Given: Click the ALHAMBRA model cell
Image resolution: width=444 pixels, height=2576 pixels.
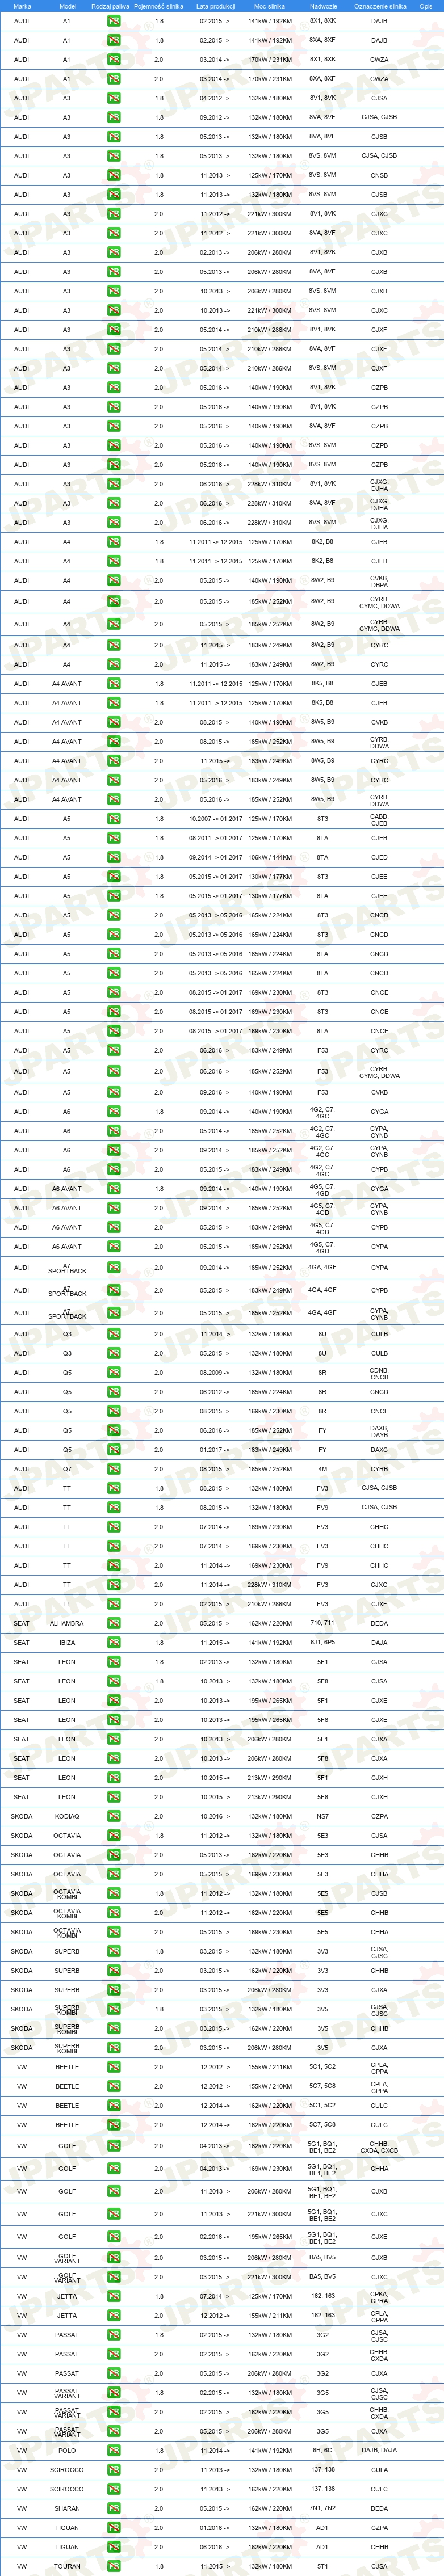Looking at the screenshot, I should 67,1623.
